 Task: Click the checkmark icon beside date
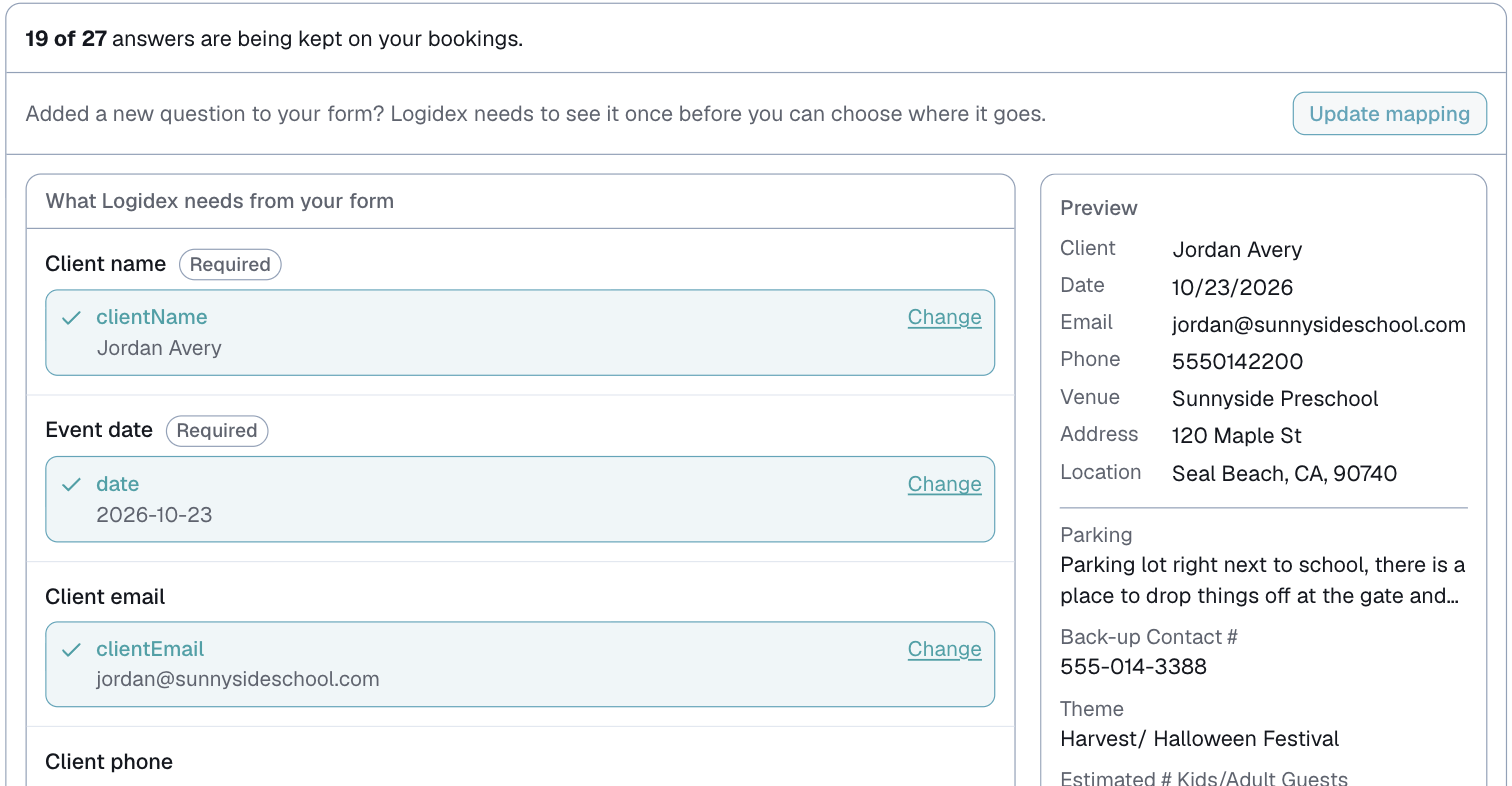[71, 485]
